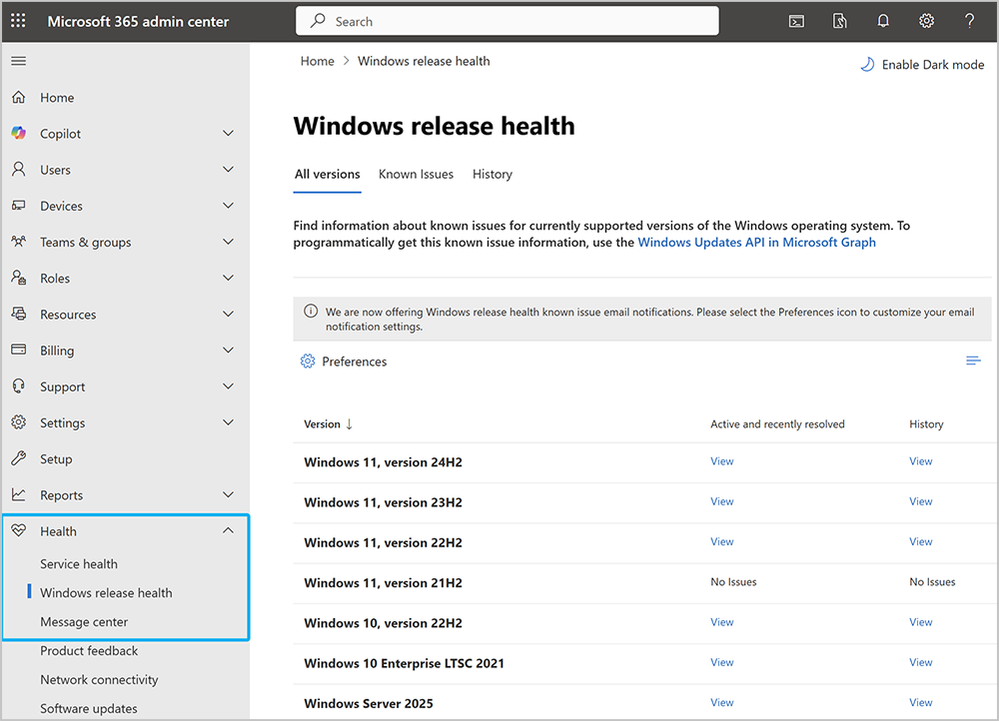
Task: Open the Preferences button label
Action: 354,361
